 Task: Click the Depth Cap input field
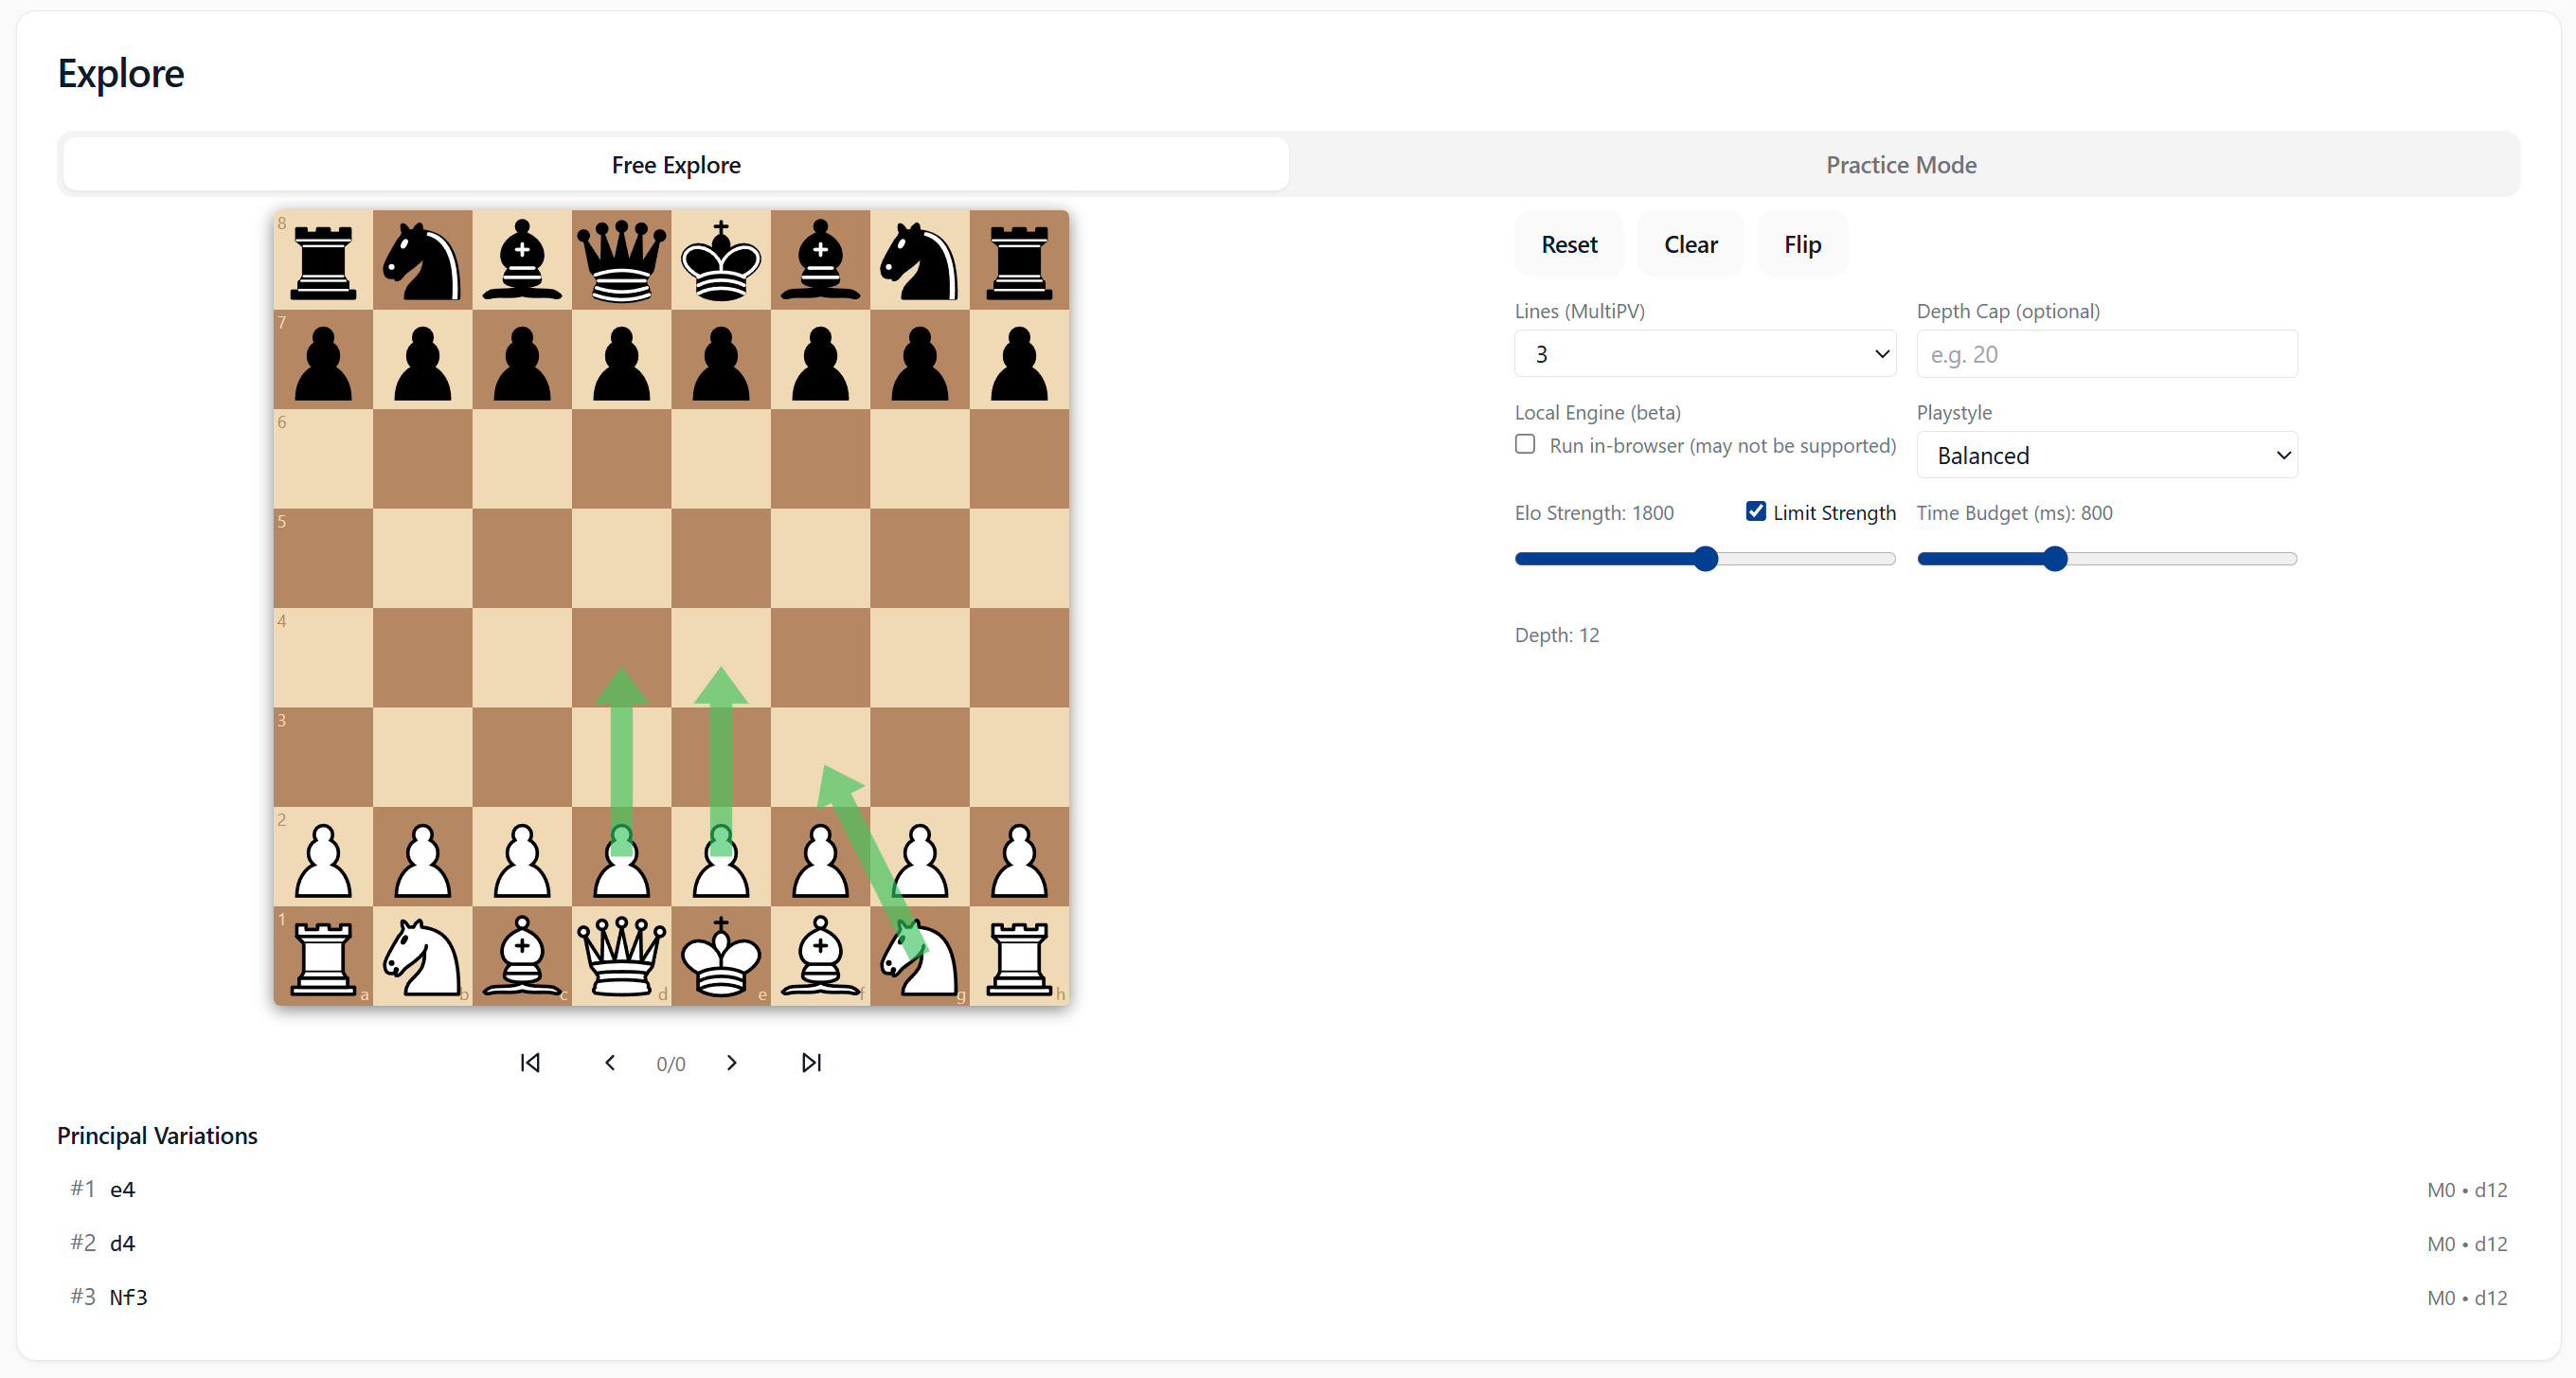pyautogui.click(x=2106, y=354)
